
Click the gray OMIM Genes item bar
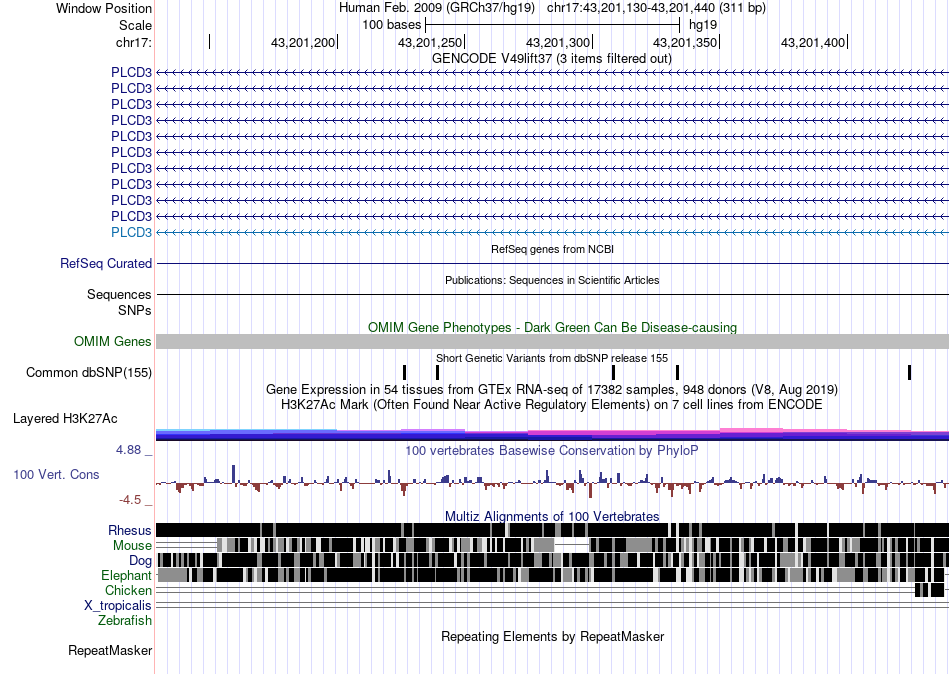pyautogui.click(x=553, y=341)
